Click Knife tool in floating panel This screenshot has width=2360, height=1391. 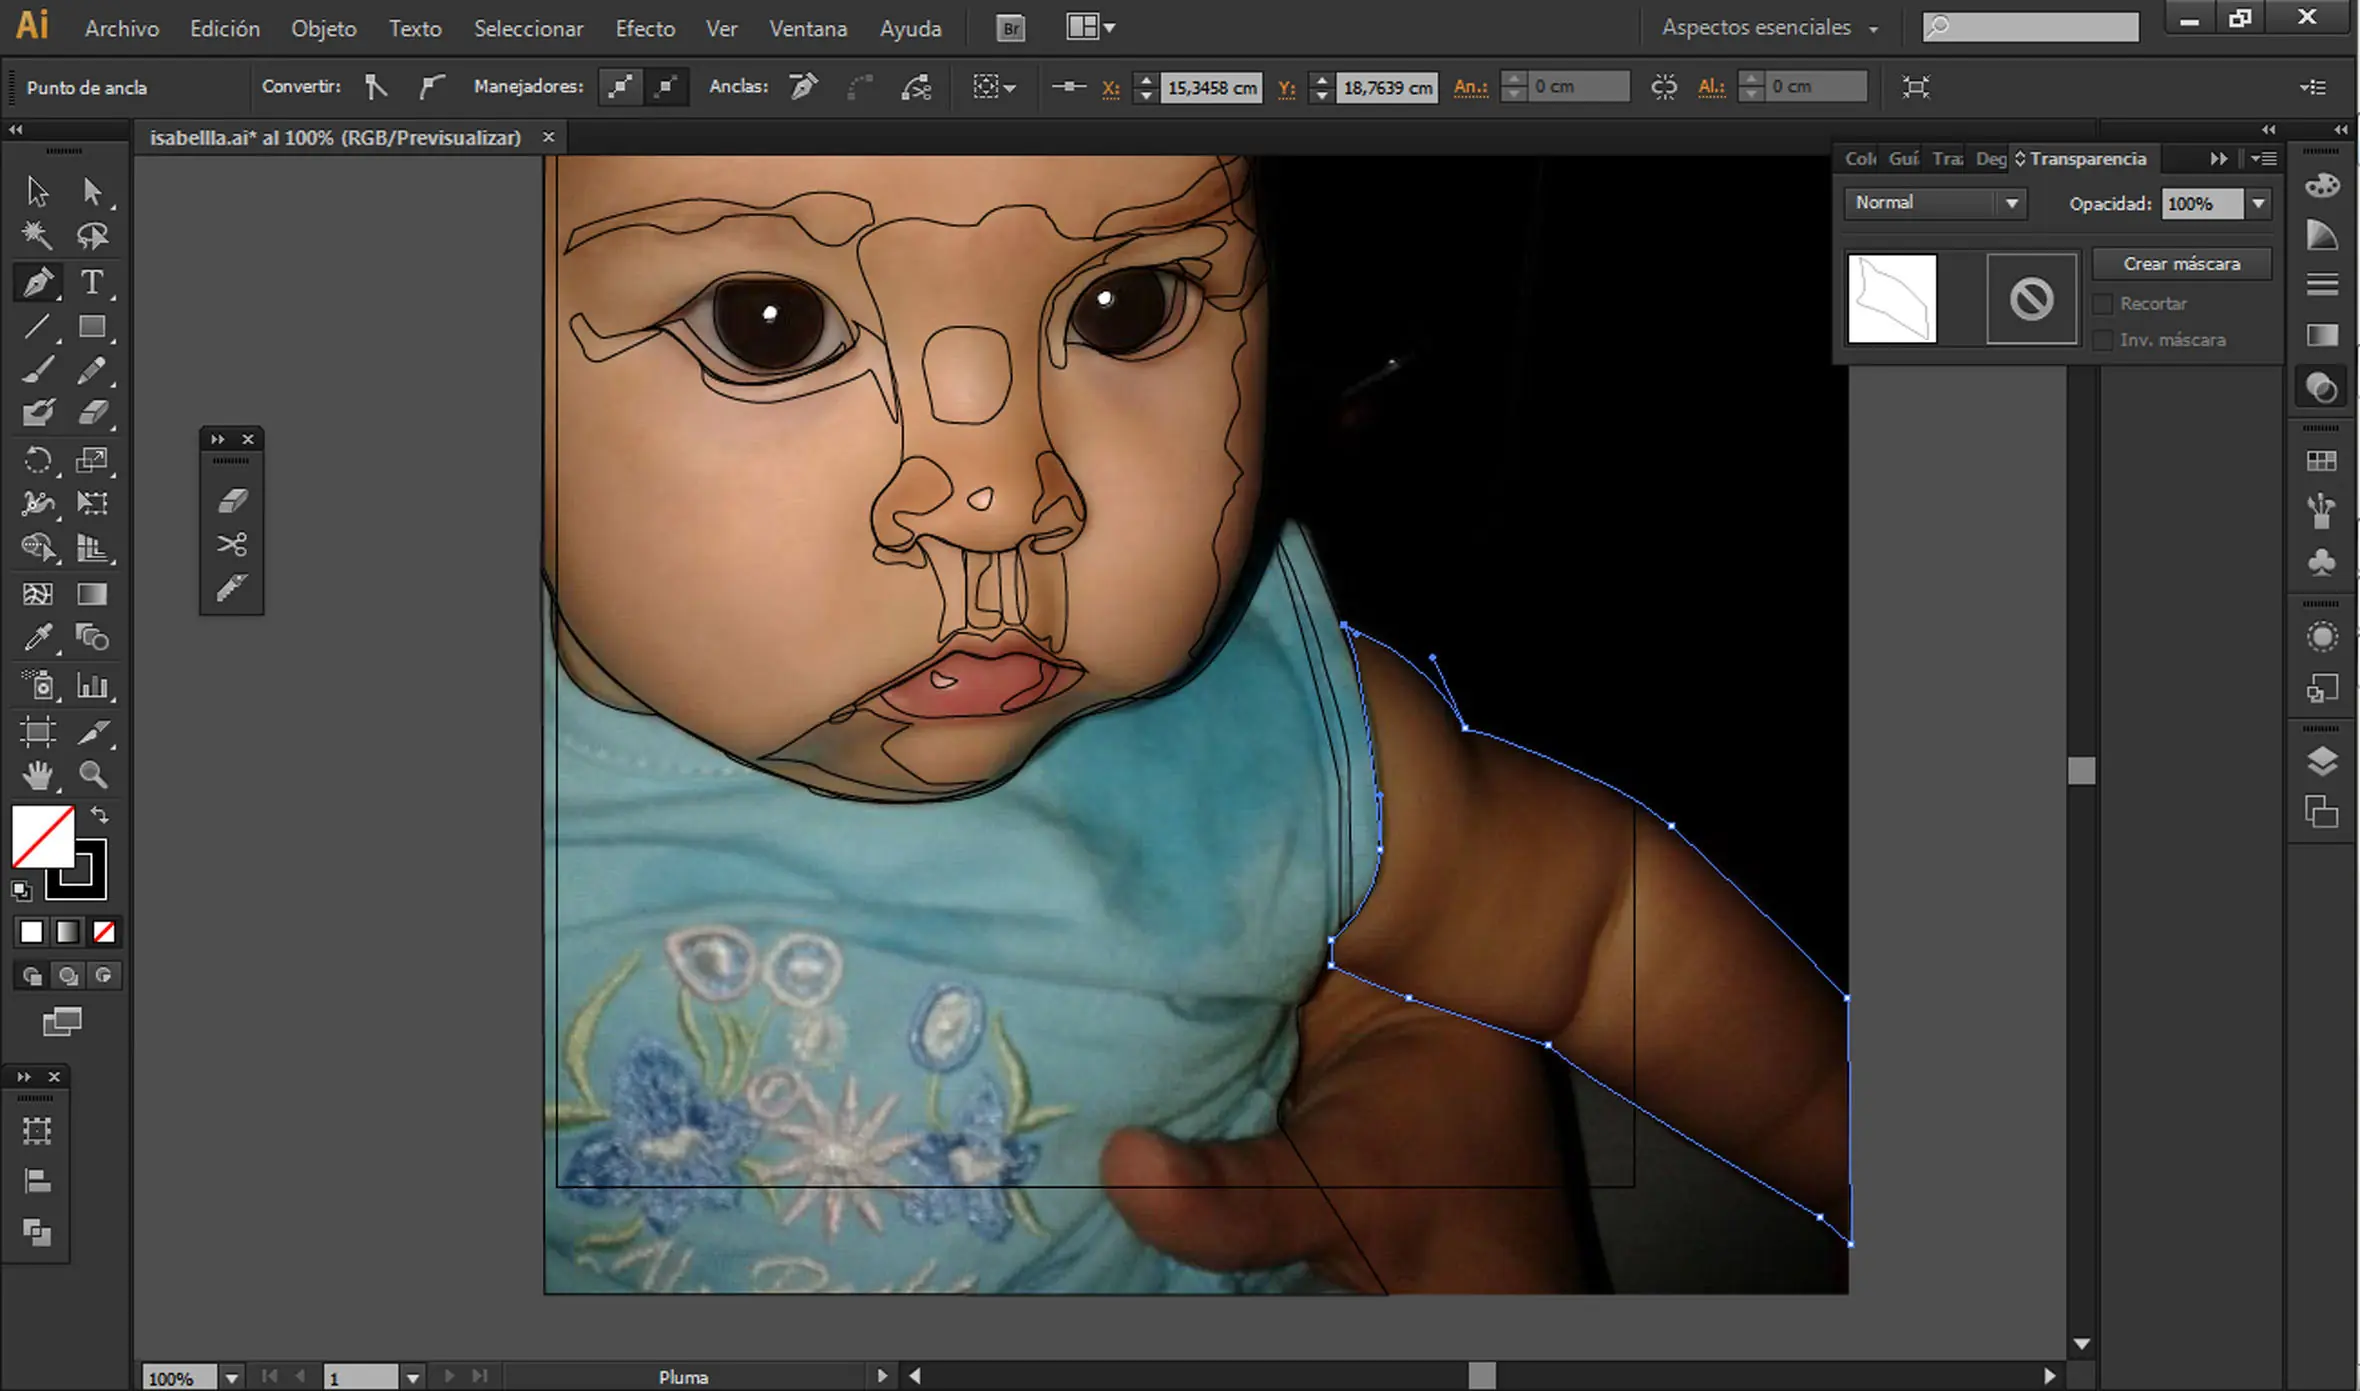point(232,587)
